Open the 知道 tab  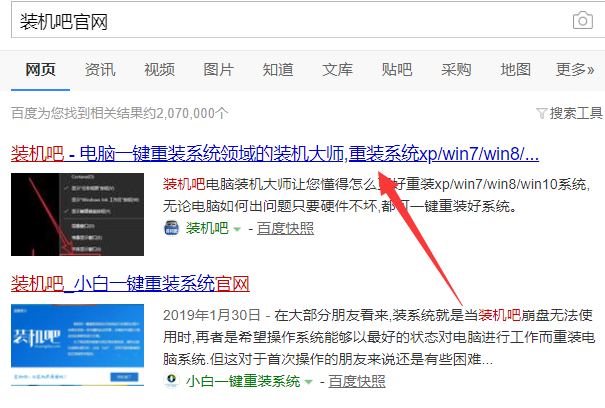(x=278, y=70)
